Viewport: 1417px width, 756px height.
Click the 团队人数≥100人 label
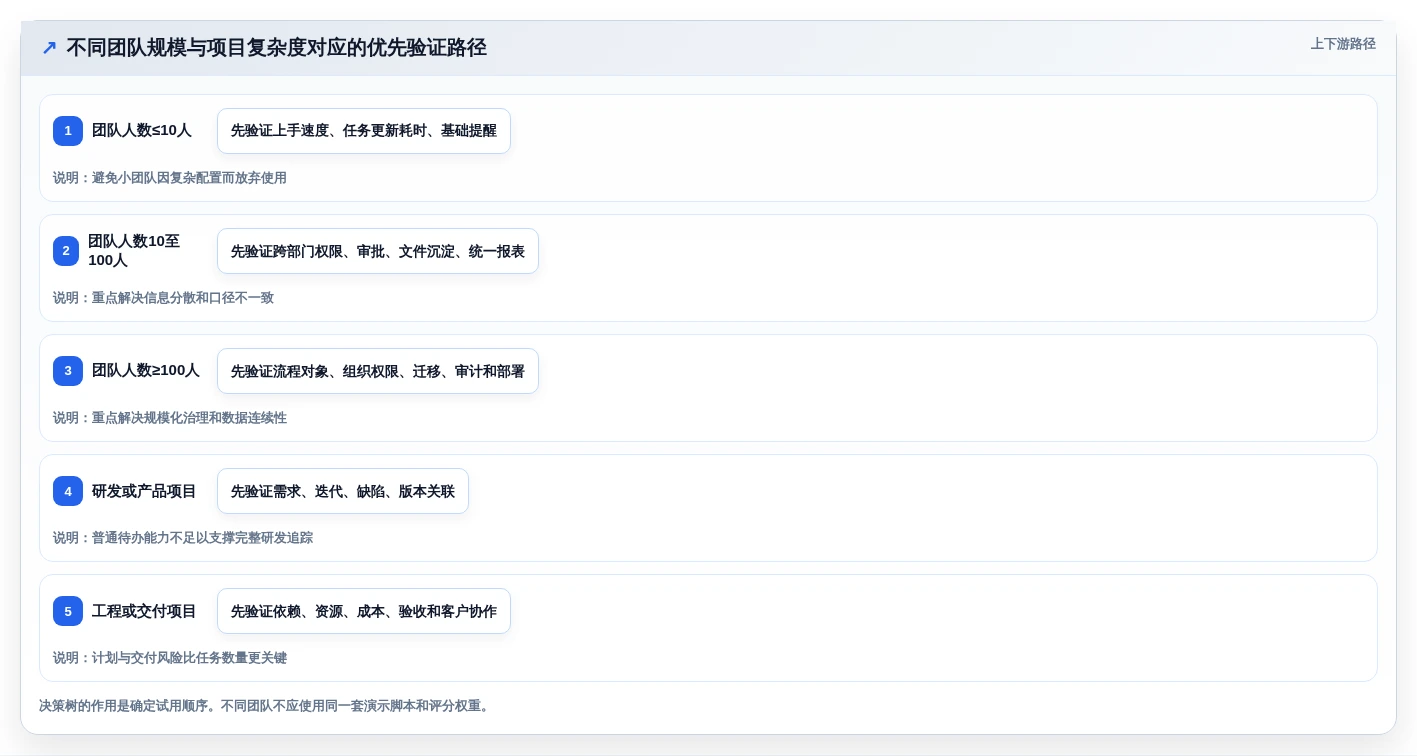(146, 371)
